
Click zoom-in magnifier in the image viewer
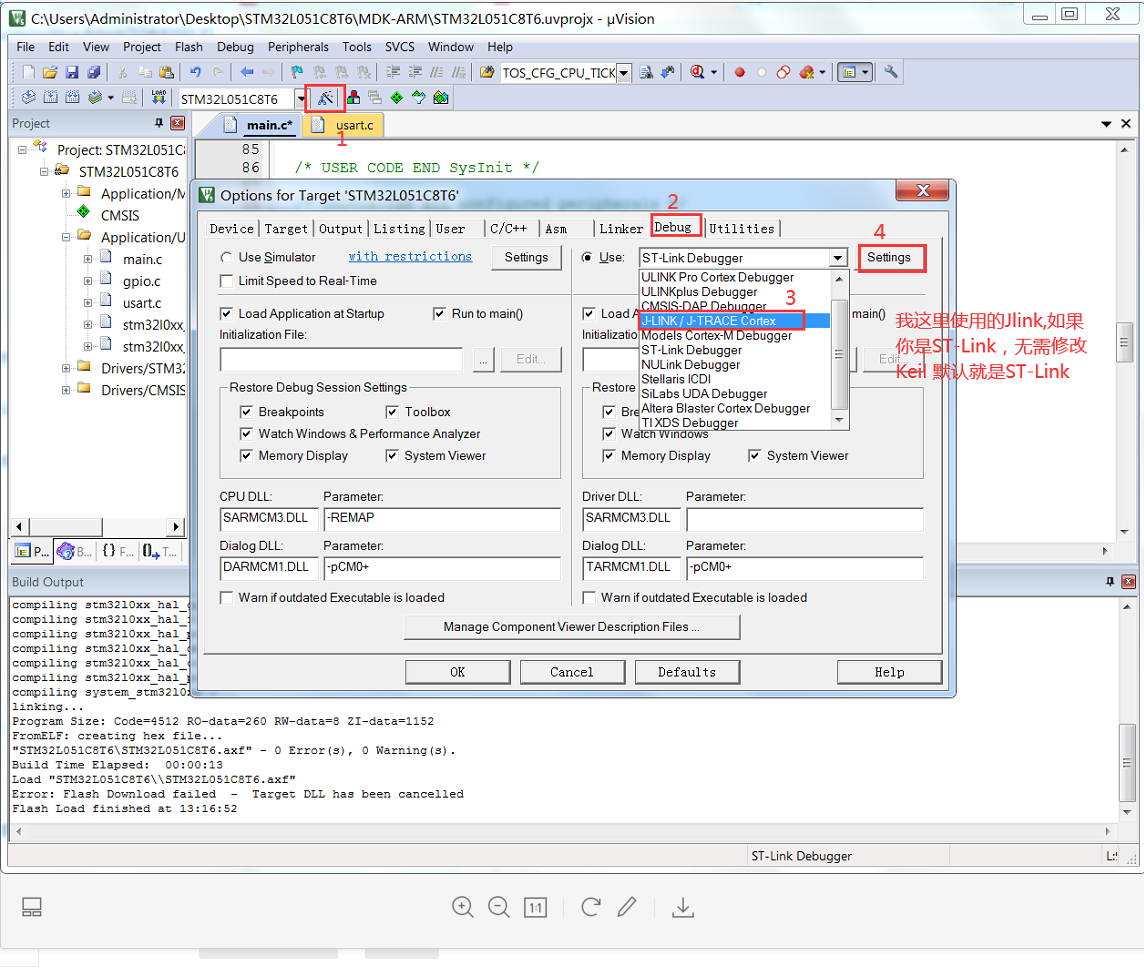463,907
